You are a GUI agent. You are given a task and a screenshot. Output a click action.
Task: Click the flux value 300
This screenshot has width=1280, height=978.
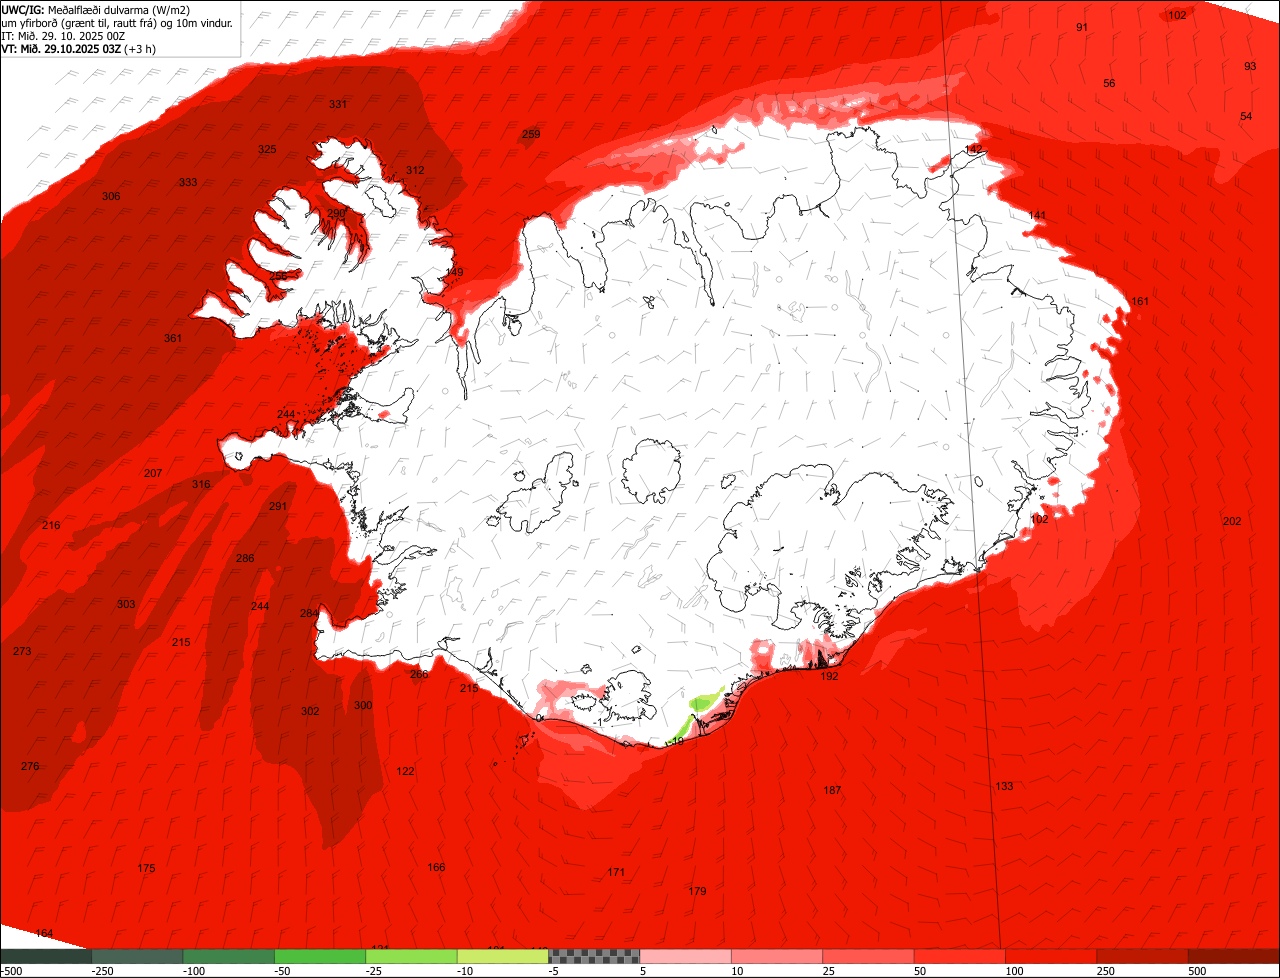click(x=363, y=705)
